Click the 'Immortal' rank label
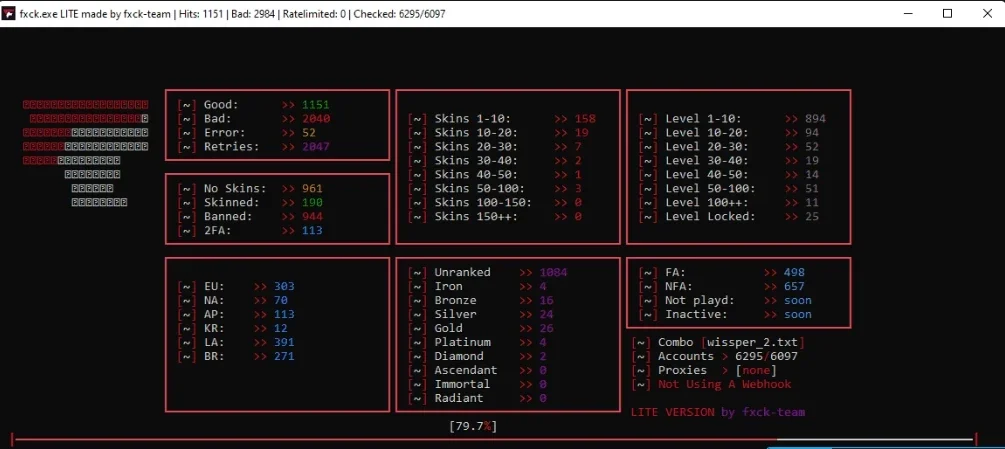The image size is (1005, 449). pyautogui.click(x=462, y=384)
